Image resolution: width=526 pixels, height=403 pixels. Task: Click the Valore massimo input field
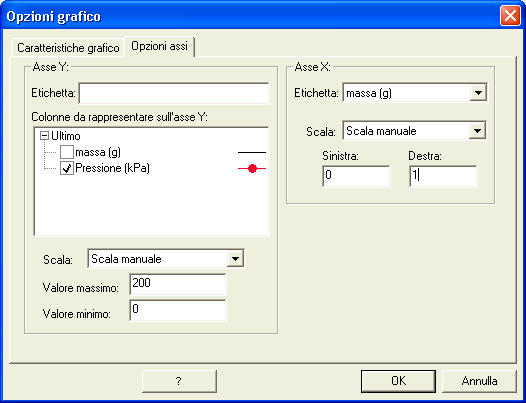tap(178, 284)
